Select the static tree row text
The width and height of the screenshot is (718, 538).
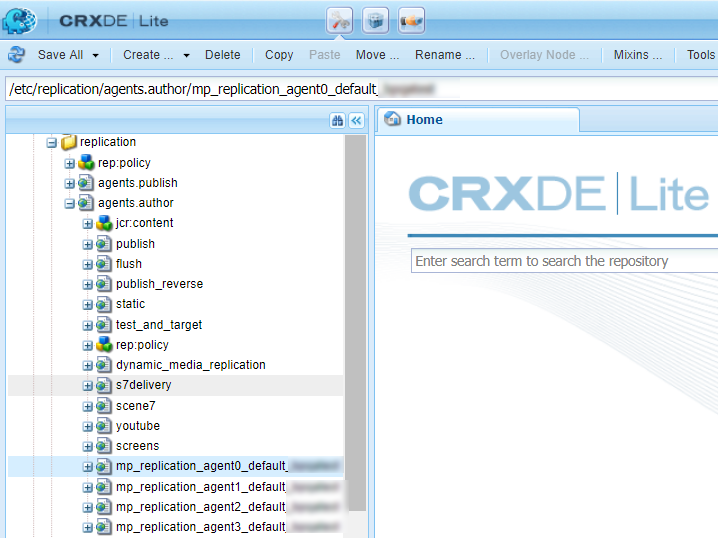click(131, 304)
